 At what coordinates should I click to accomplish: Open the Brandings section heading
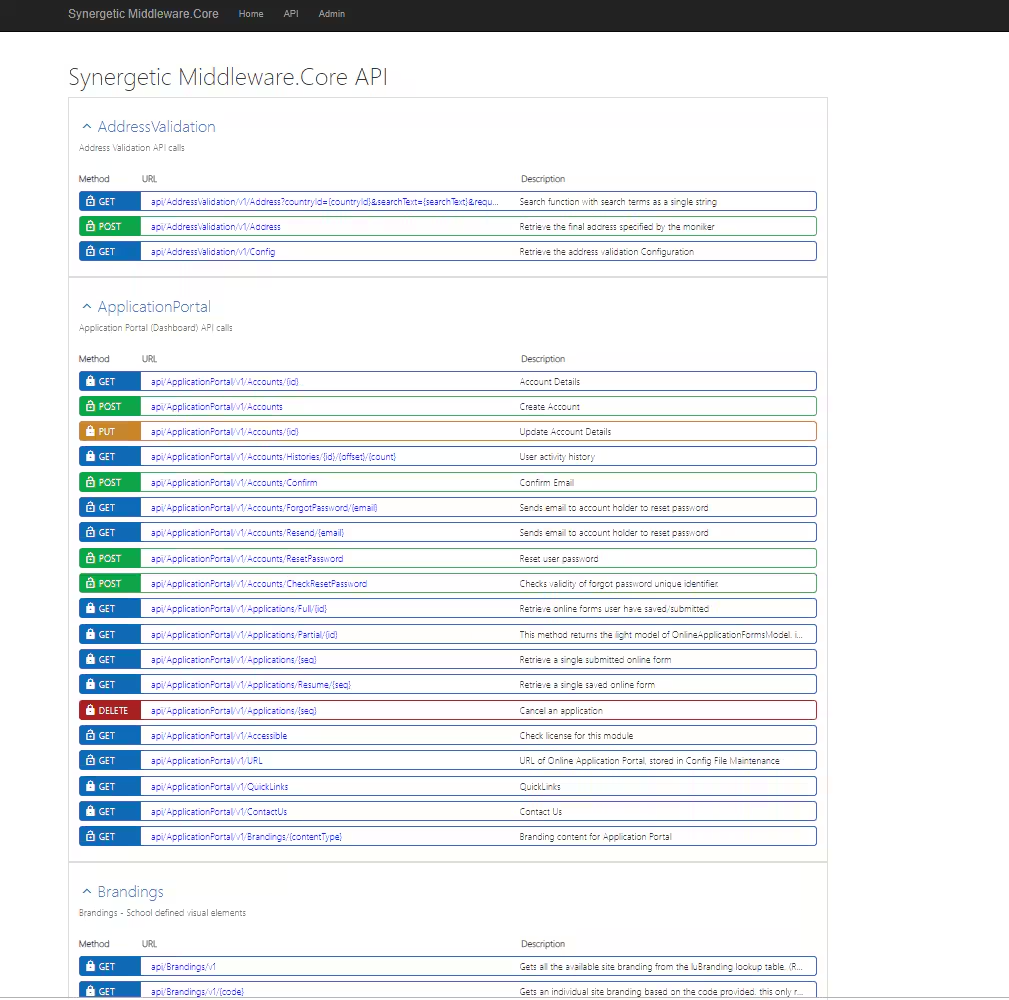131,892
